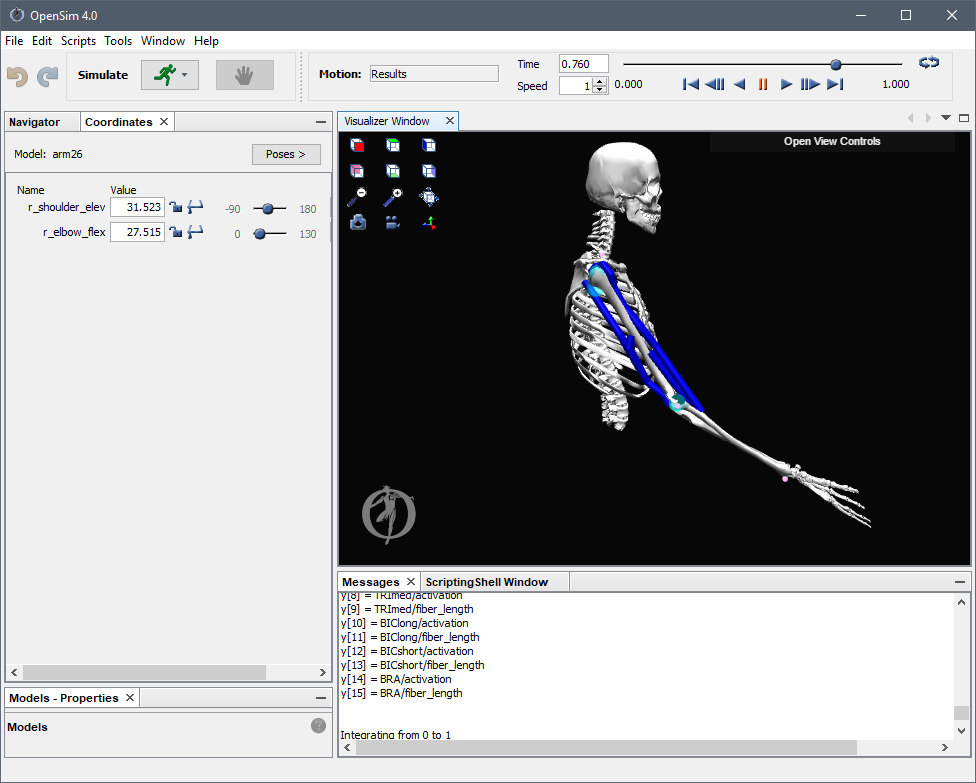Open the File menu
This screenshot has height=783, width=976.
[x=14, y=40]
